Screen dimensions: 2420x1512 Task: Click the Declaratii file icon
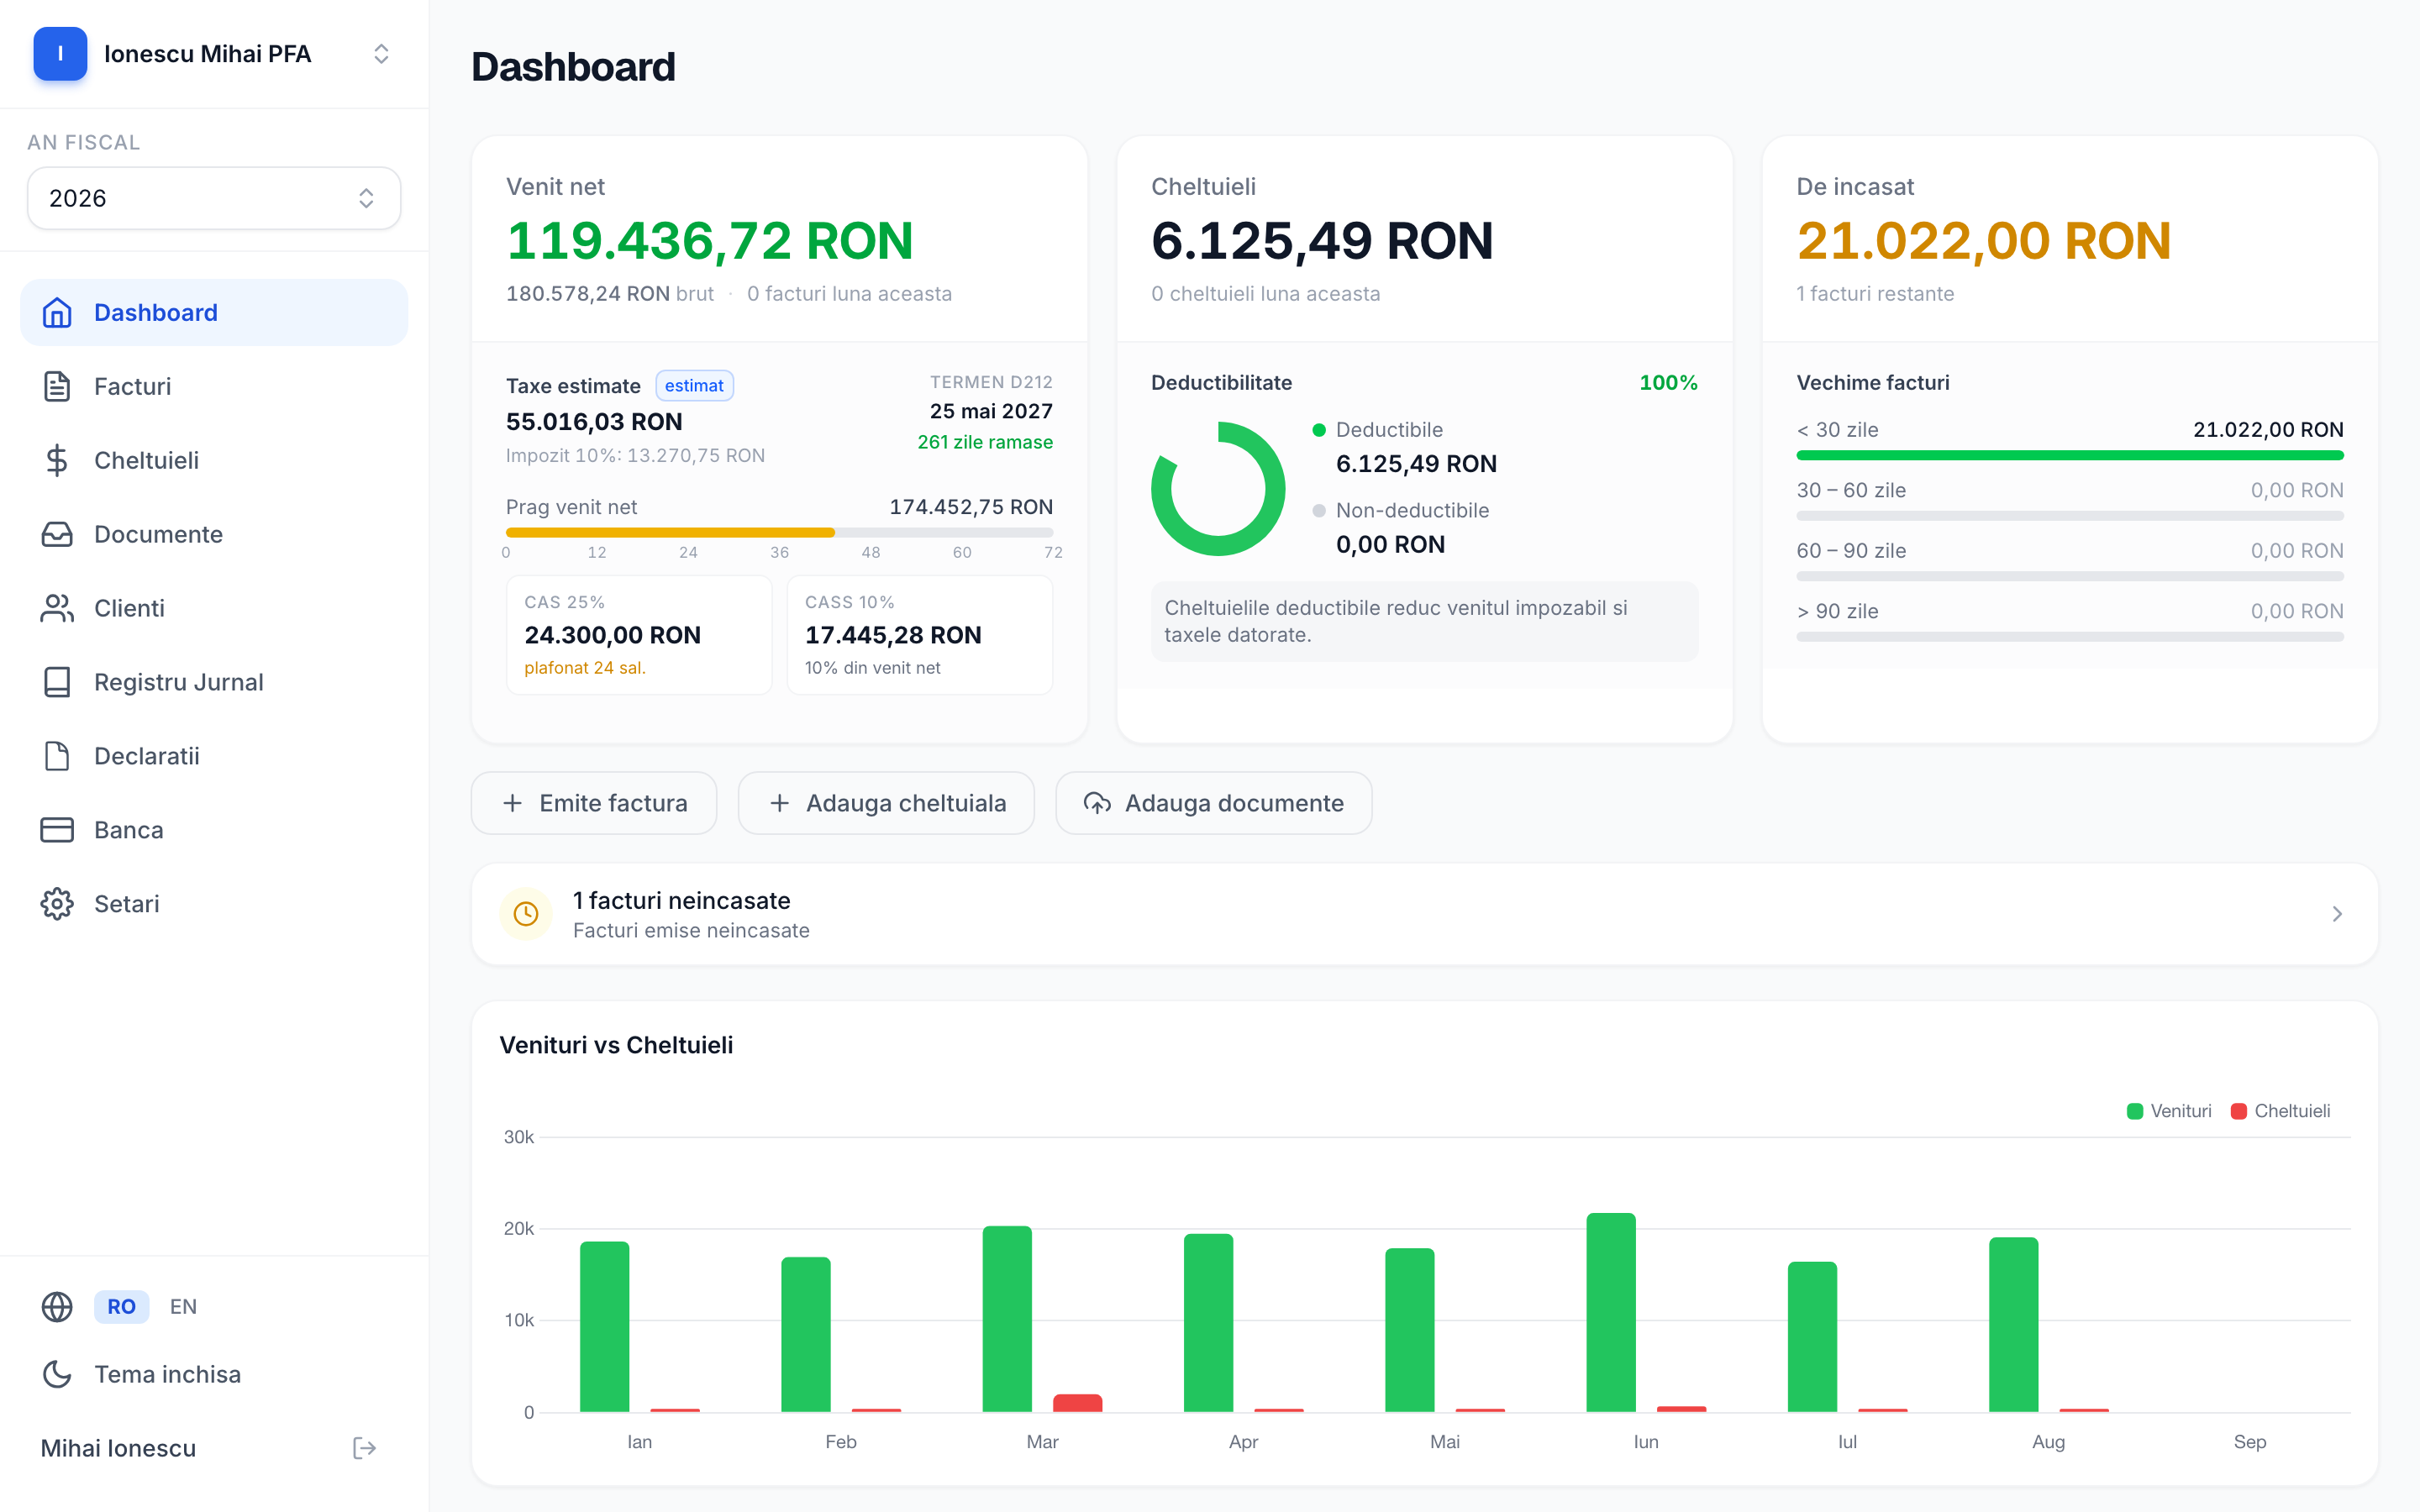[57, 757]
